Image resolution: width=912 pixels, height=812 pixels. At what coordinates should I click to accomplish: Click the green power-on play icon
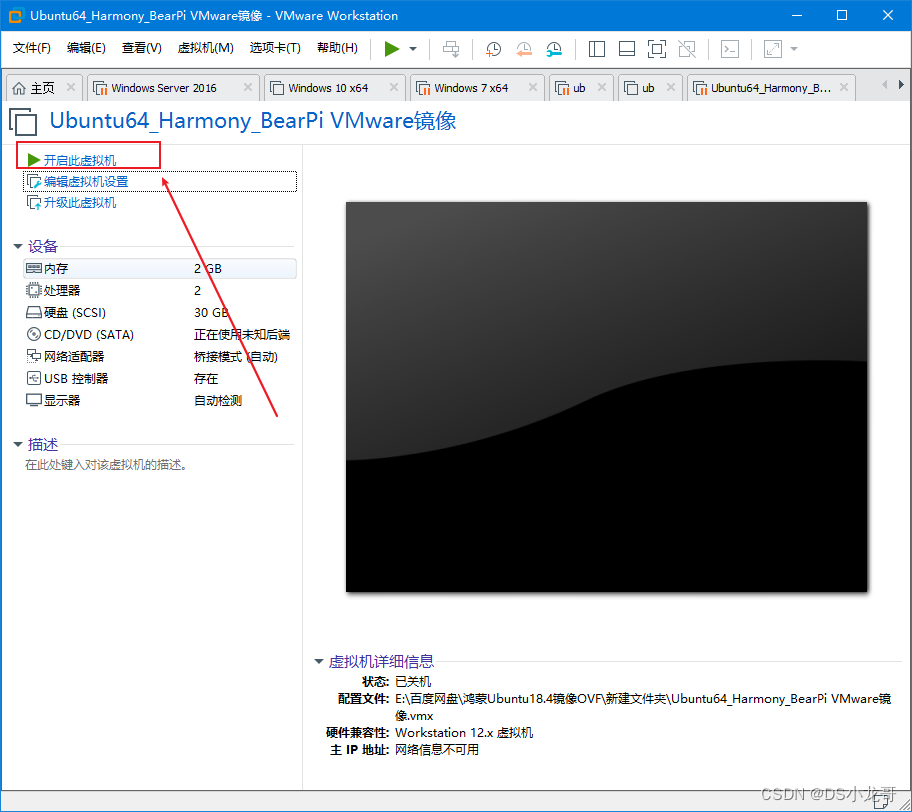392,48
